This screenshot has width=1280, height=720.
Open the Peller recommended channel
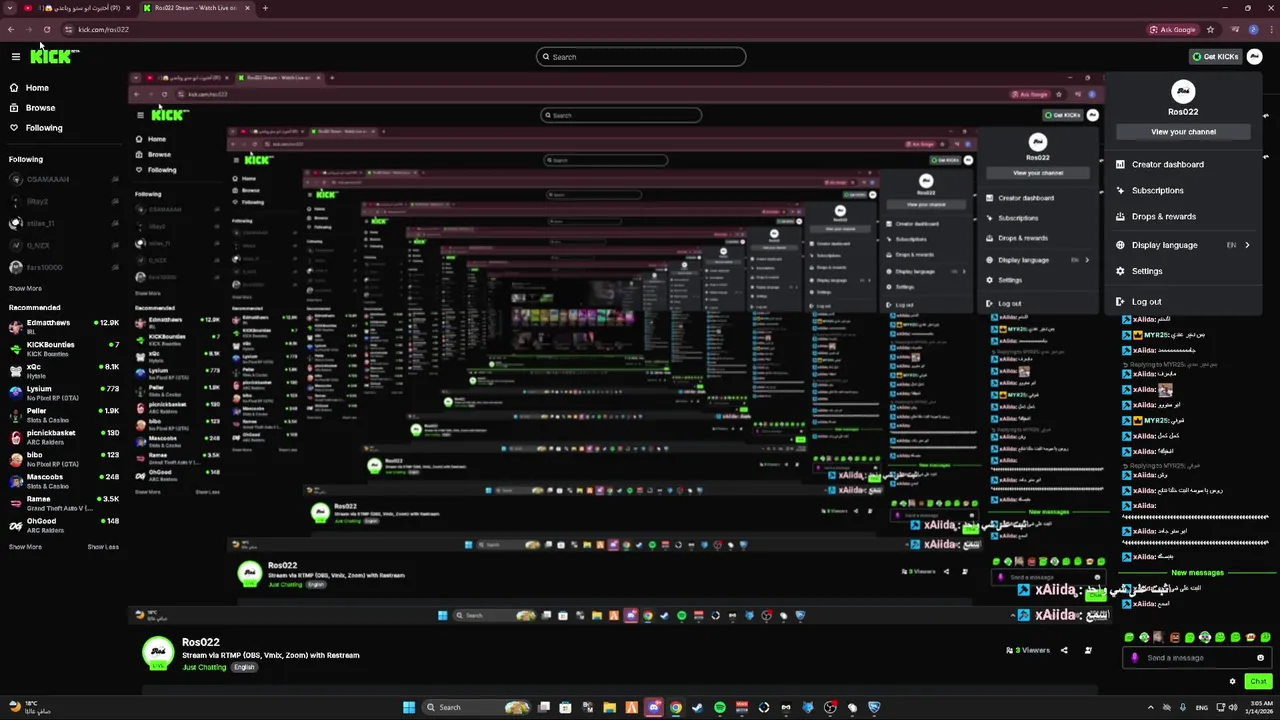pyautogui.click(x=64, y=414)
